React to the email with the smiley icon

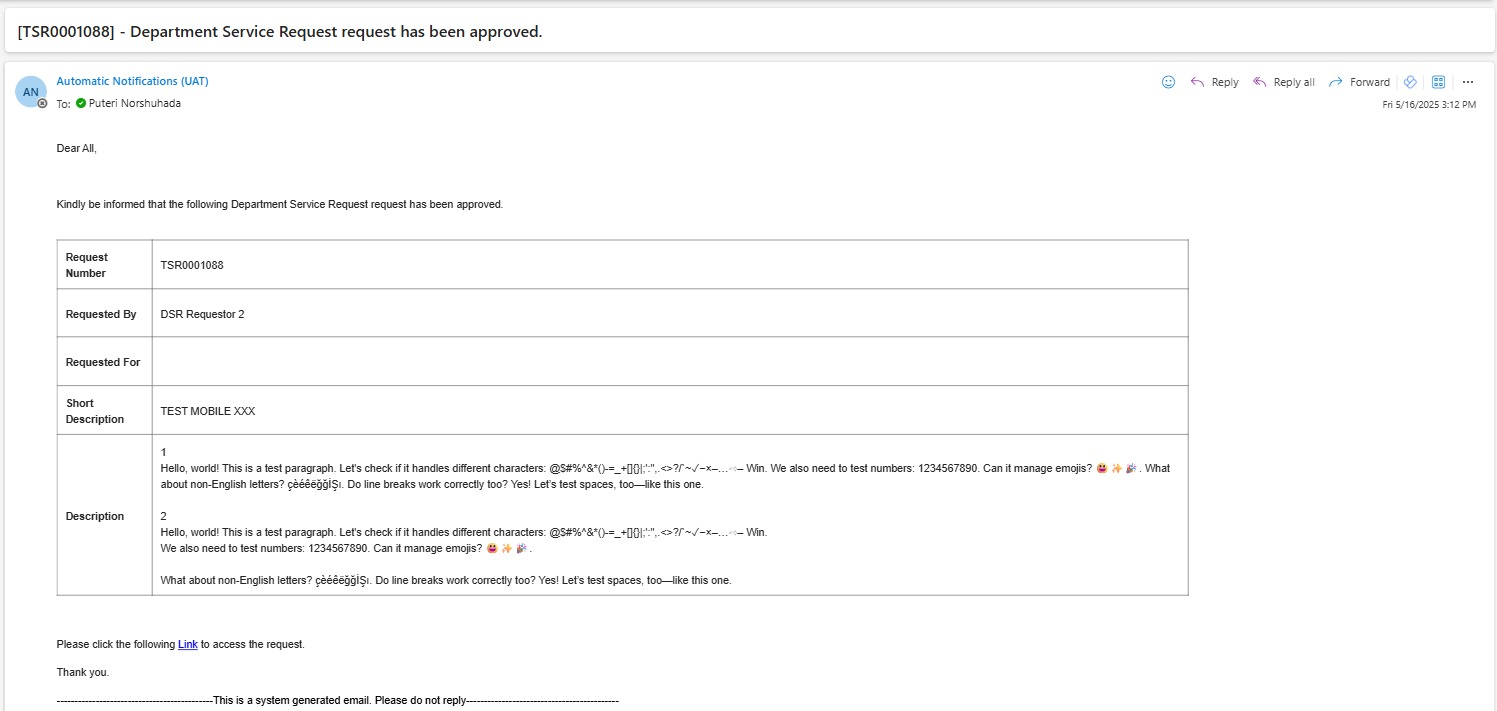click(x=1168, y=82)
